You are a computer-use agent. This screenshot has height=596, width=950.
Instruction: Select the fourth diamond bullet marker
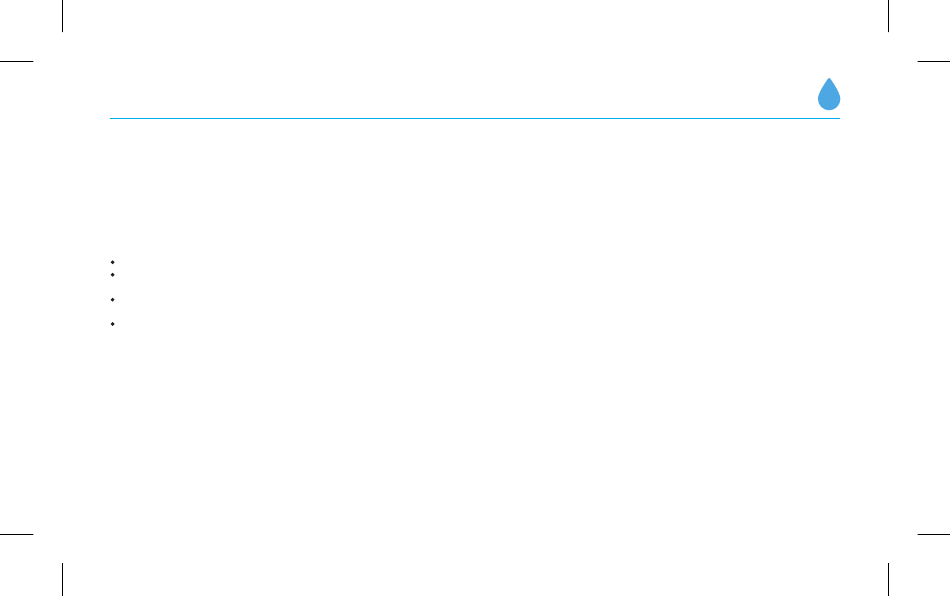113,324
